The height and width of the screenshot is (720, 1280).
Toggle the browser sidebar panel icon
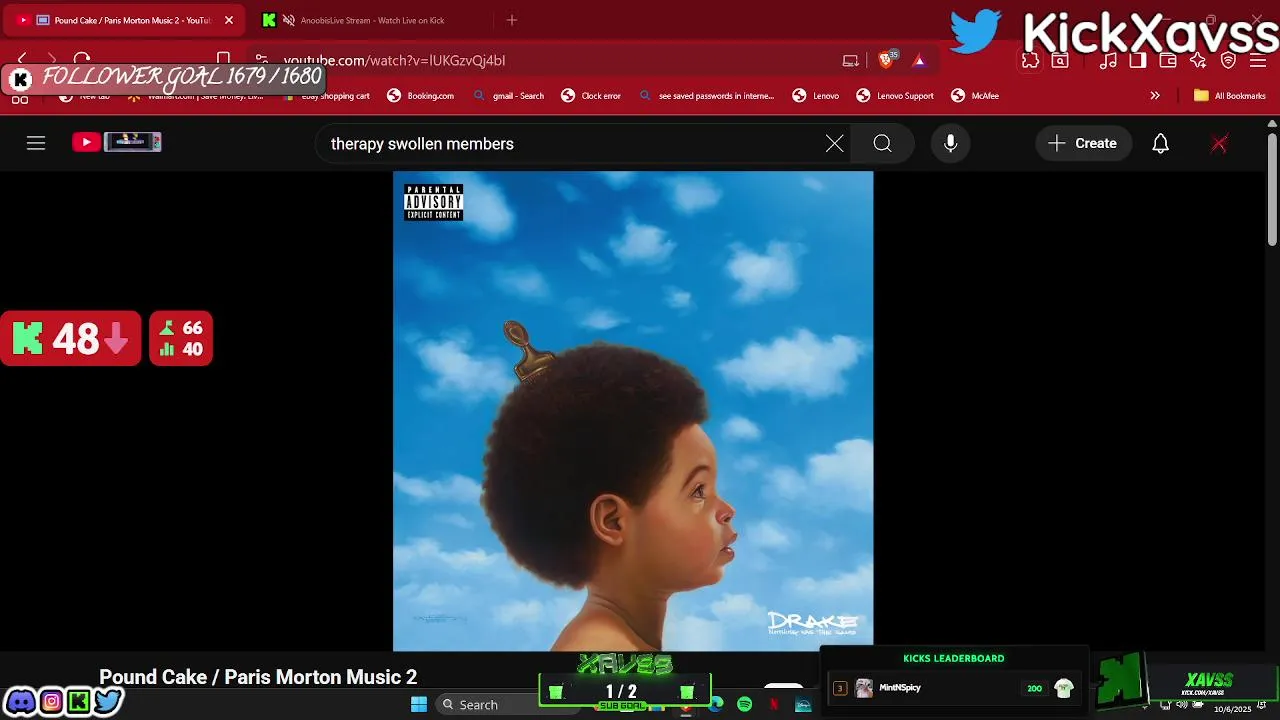[x=1138, y=60]
